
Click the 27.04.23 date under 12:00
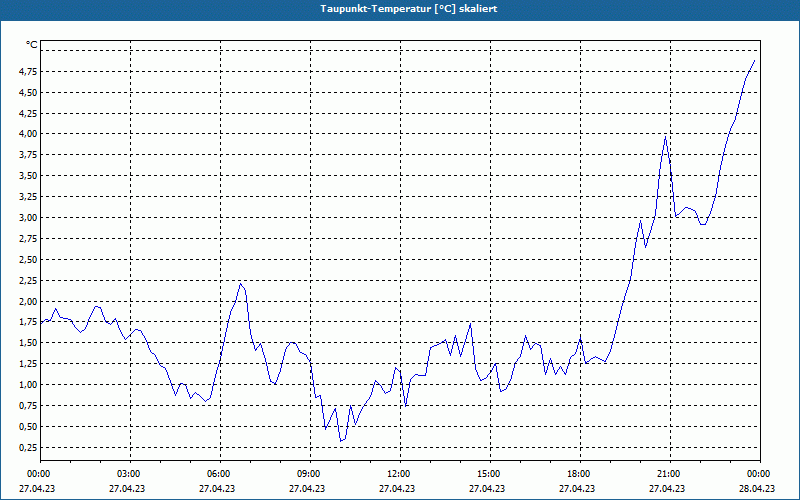(x=397, y=488)
